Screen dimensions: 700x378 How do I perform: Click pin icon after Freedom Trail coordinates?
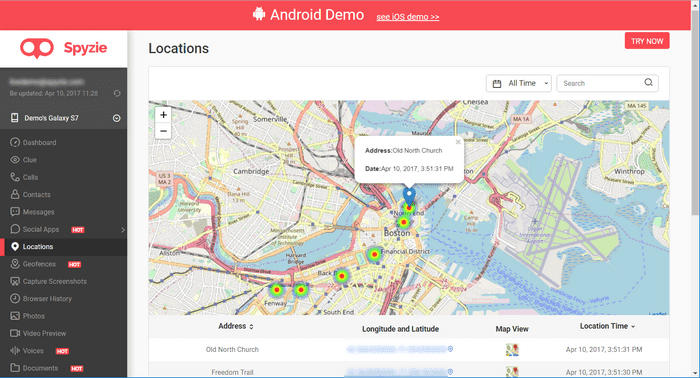pyautogui.click(x=450, y=372)
